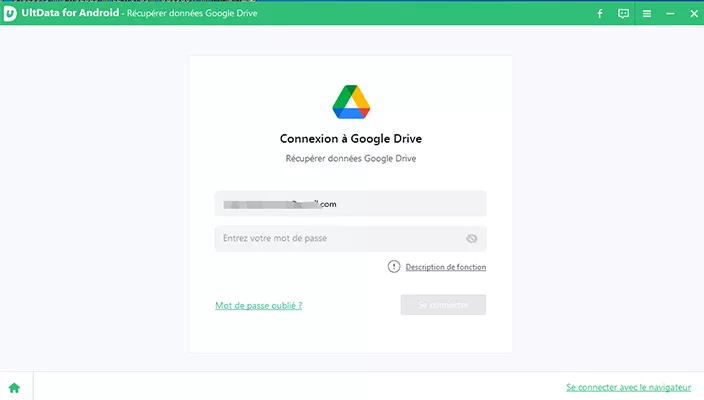Go to the home screen icon
This screenshot has width=704, height=400.
[x=14, y=387]
